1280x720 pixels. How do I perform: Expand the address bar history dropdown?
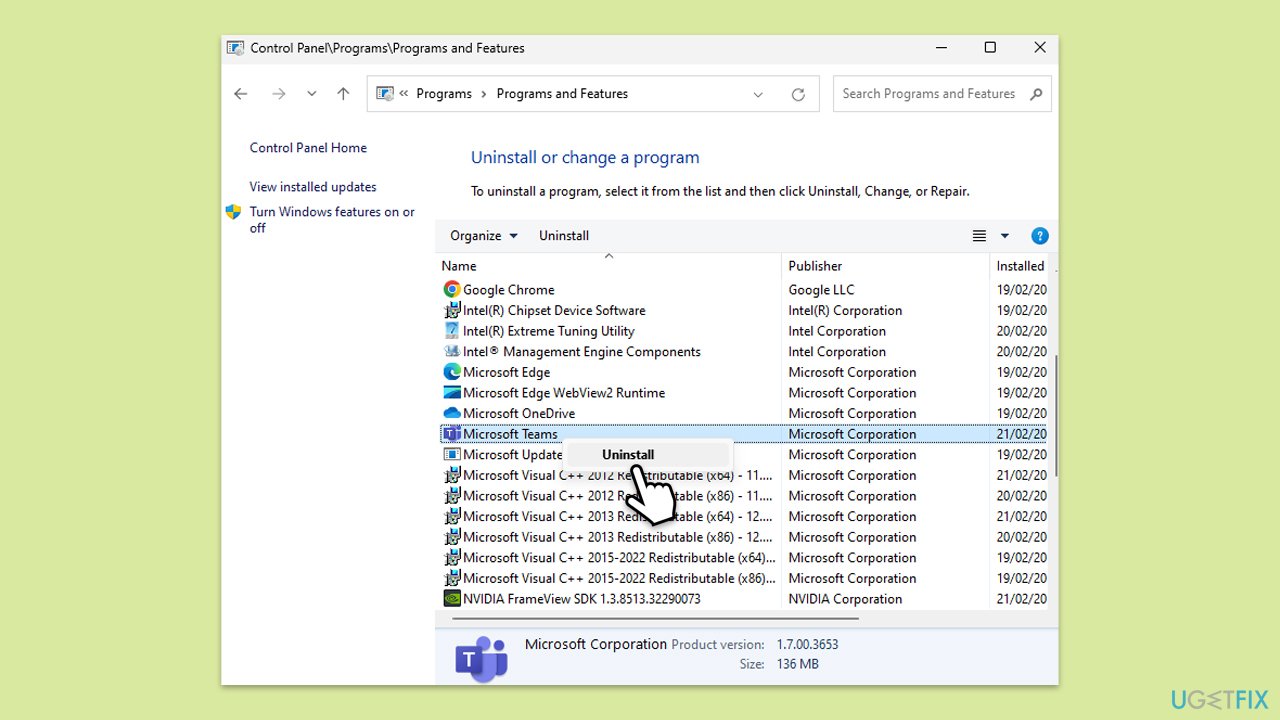758,94
